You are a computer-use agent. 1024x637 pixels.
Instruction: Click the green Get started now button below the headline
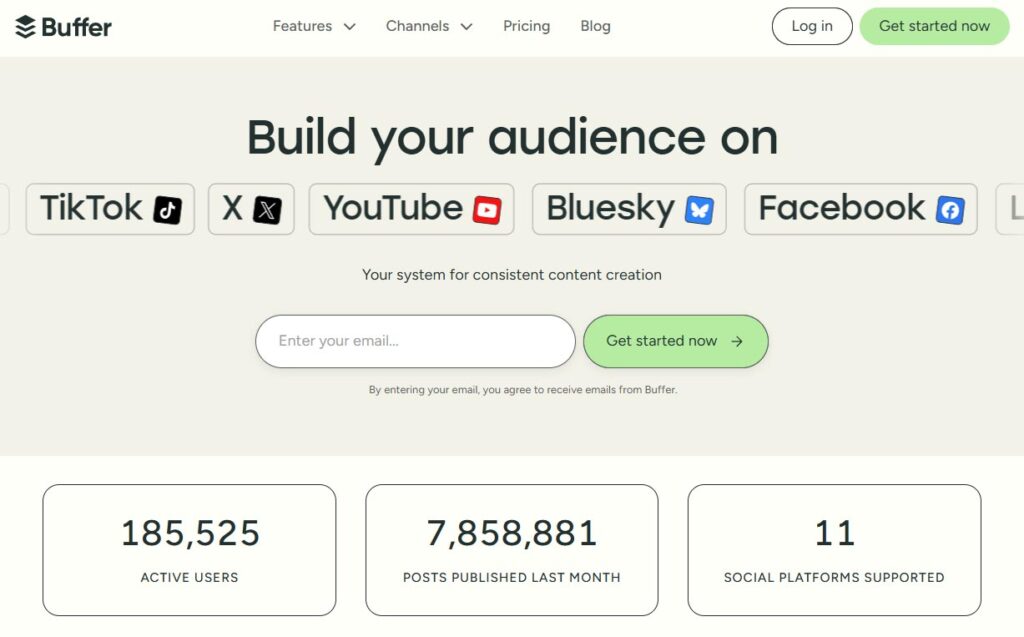(x=675, y=341)
